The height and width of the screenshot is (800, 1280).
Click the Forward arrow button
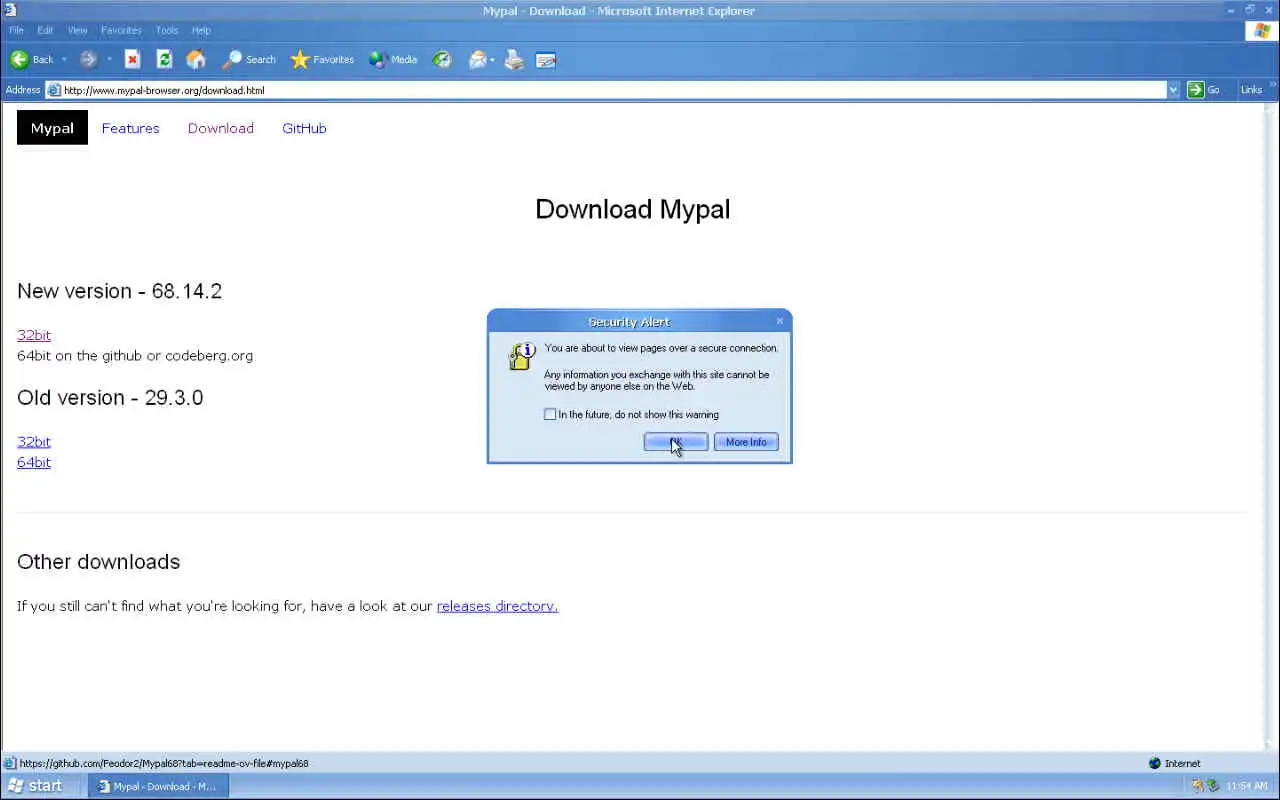[88, 60]
